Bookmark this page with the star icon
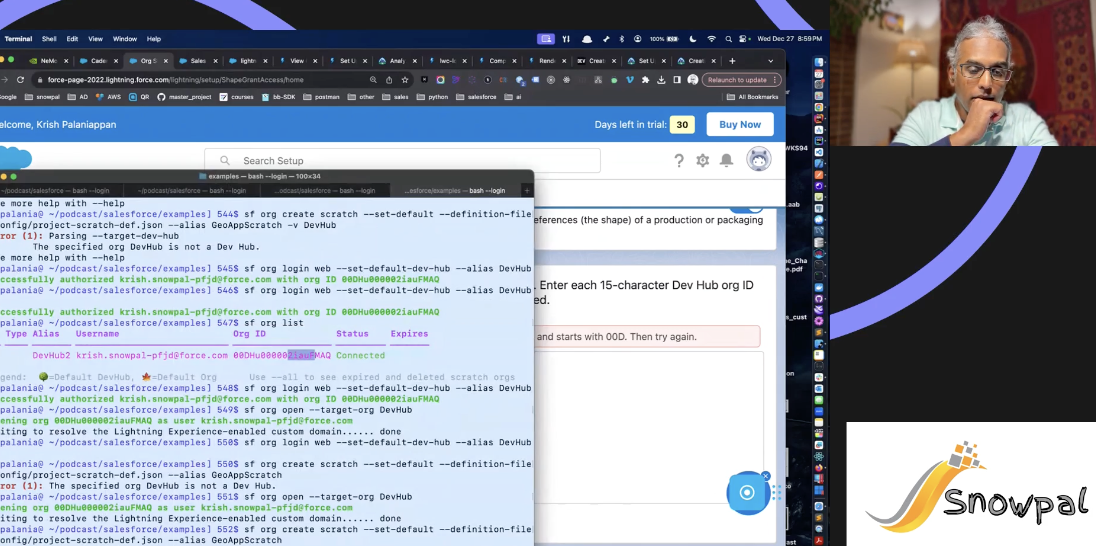 click(405, 80)
